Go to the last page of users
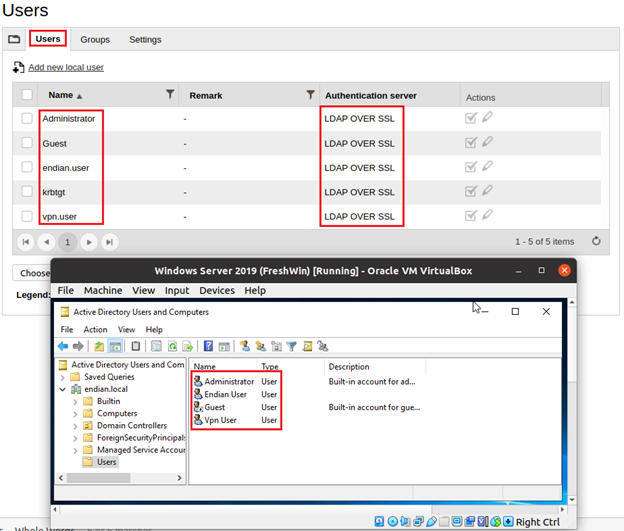The width and height of the screenshot is (624, 531). click(109, 242)
